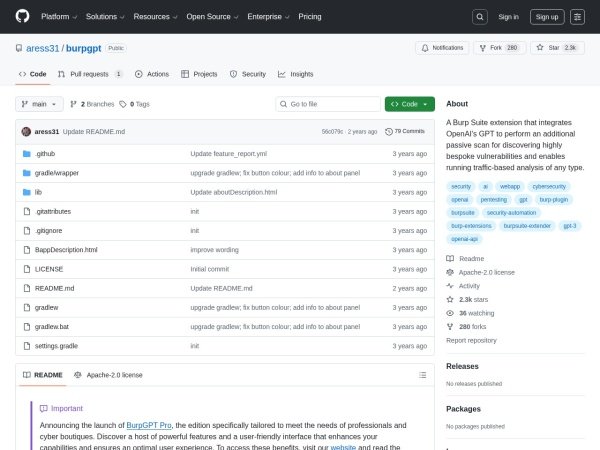Screen dimensions: 600x450
Task: Open the burpgpt repository link
Action: pos(83,48)
